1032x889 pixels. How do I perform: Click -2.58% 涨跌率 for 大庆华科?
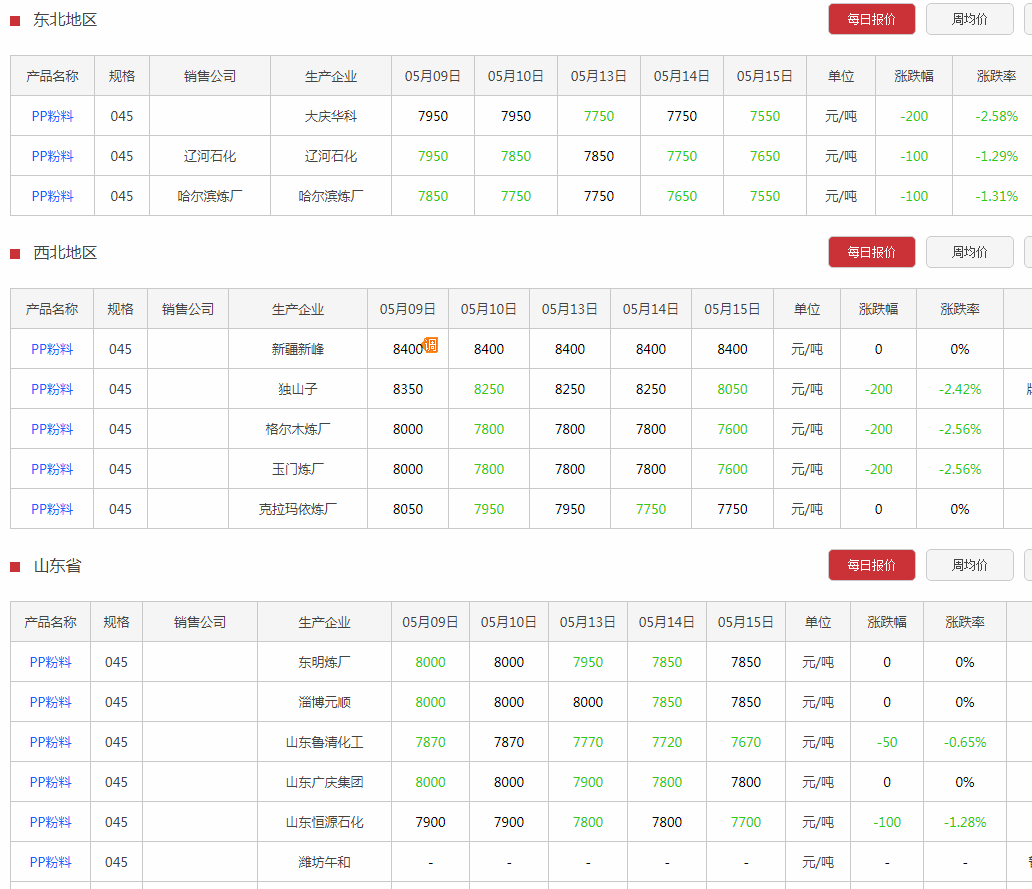pos(996,116)
